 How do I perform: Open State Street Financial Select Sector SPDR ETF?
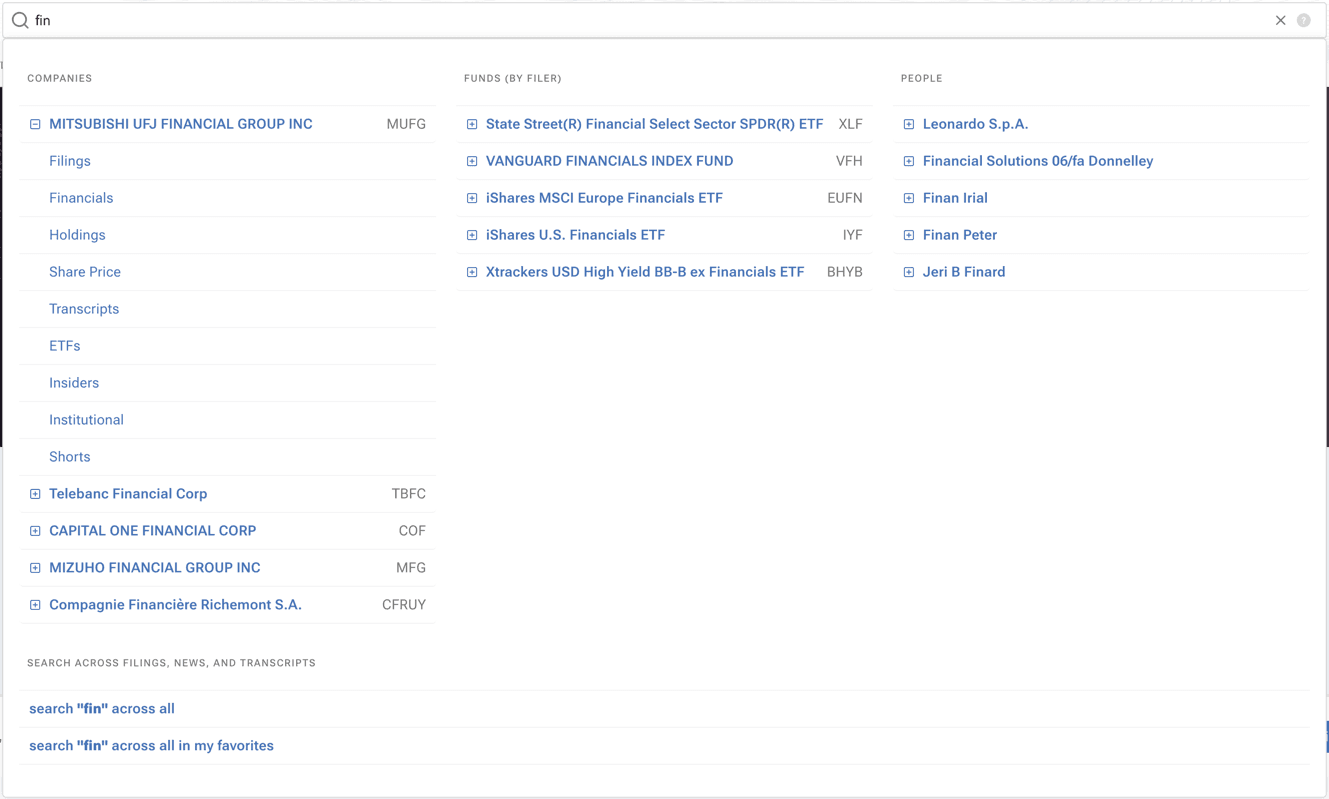[654, 124]
